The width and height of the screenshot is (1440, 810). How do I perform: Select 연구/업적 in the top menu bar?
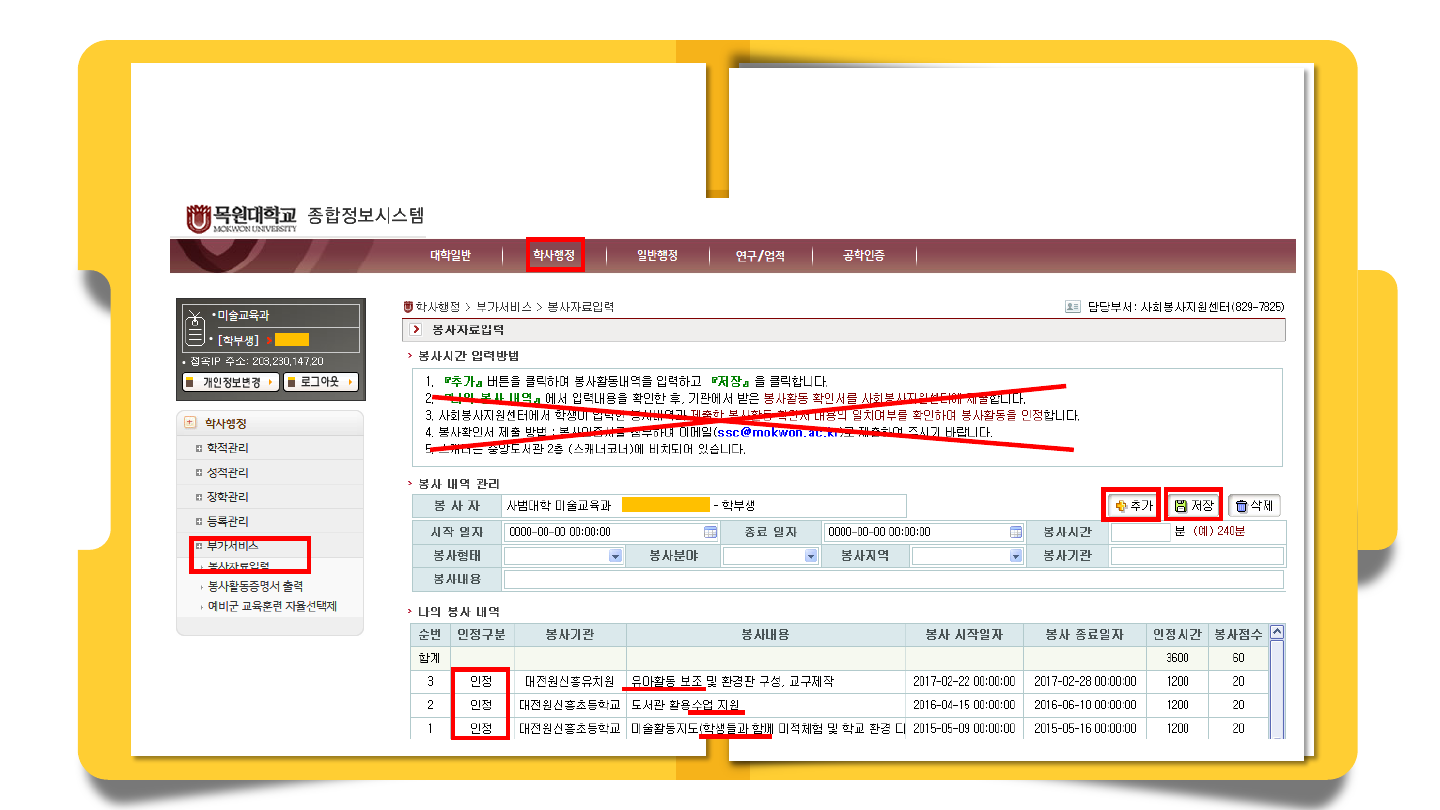tap(760, 256)
